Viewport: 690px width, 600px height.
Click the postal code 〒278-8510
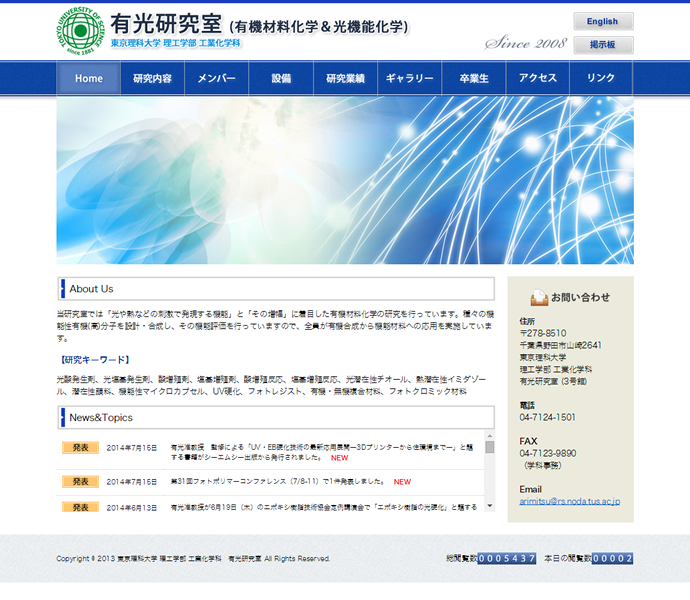click(x=543, y=333)
